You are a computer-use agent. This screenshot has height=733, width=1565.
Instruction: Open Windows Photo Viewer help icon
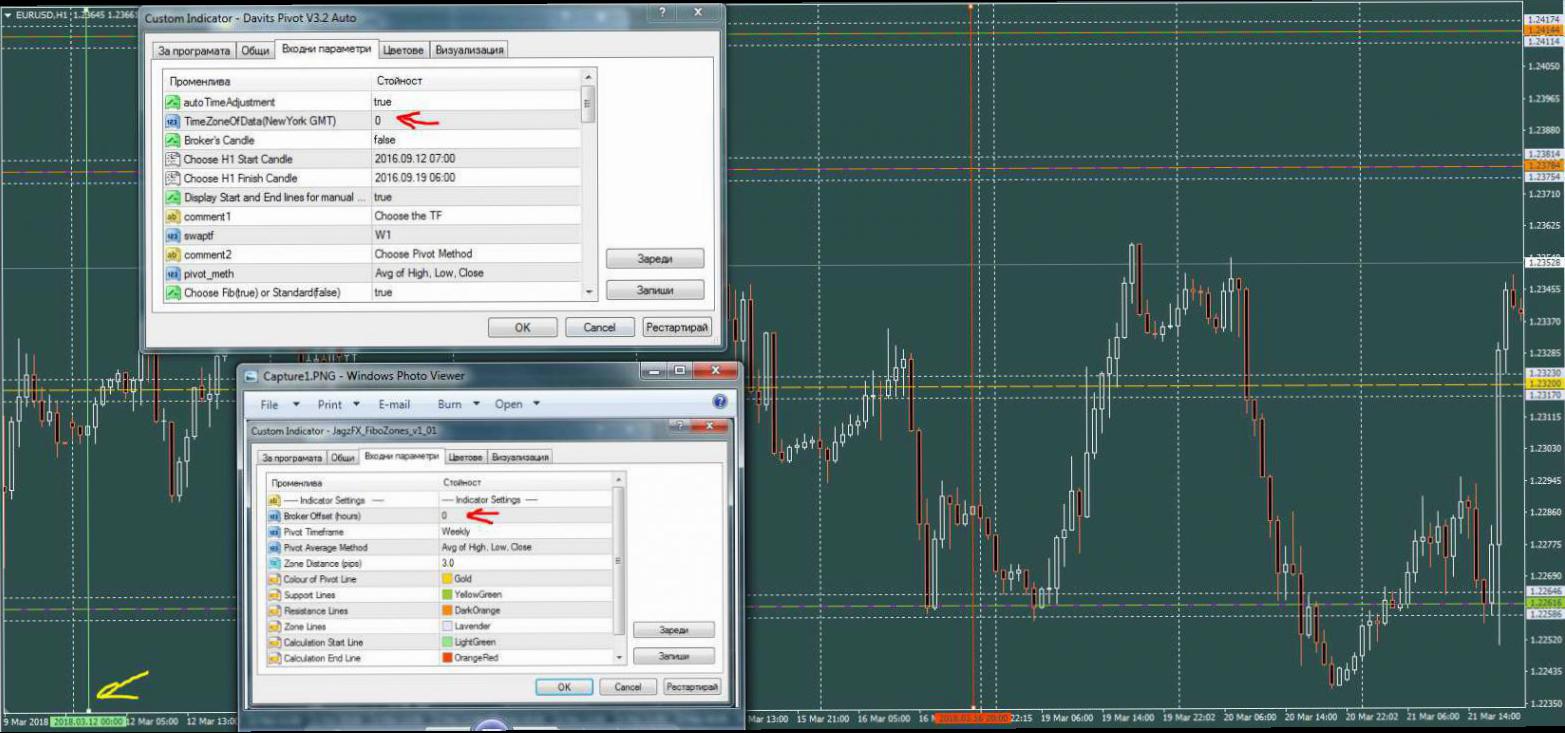tap(719, 402)
